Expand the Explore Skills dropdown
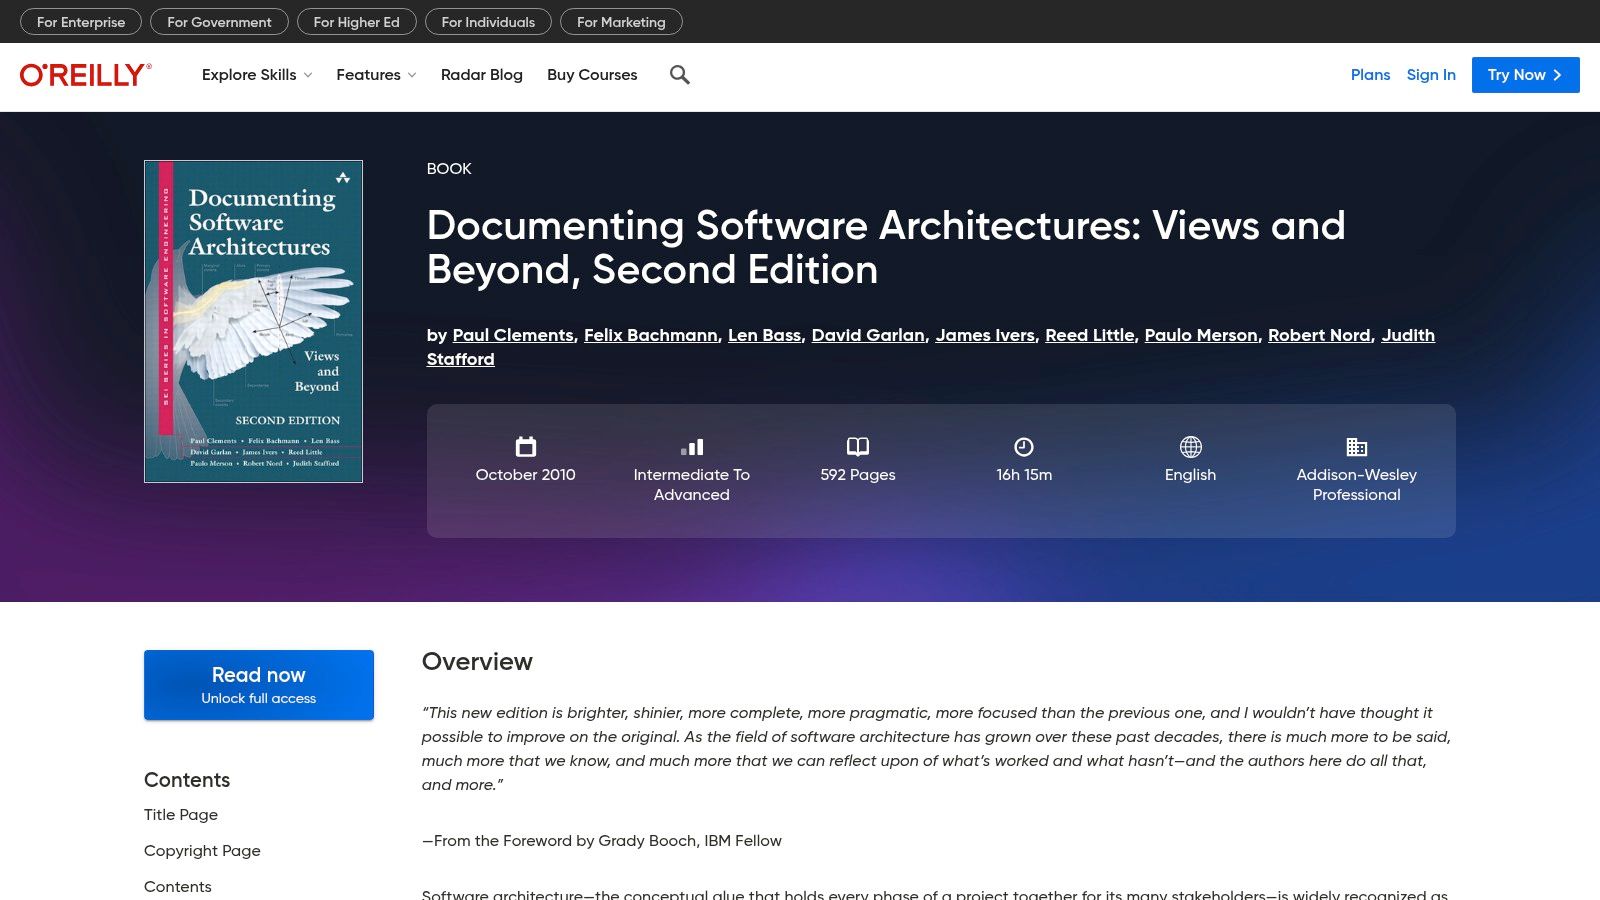The height and width of the screenshot is (900, 1600). tap(257, 75)
